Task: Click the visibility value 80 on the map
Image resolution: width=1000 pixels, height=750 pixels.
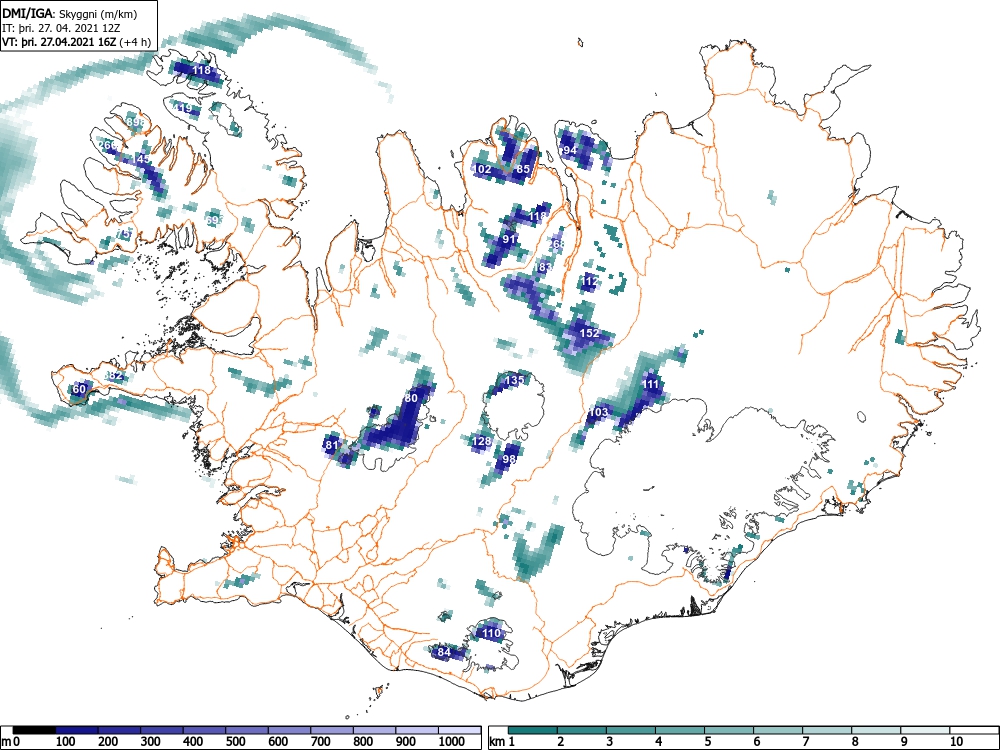Action: coord(411,398)
